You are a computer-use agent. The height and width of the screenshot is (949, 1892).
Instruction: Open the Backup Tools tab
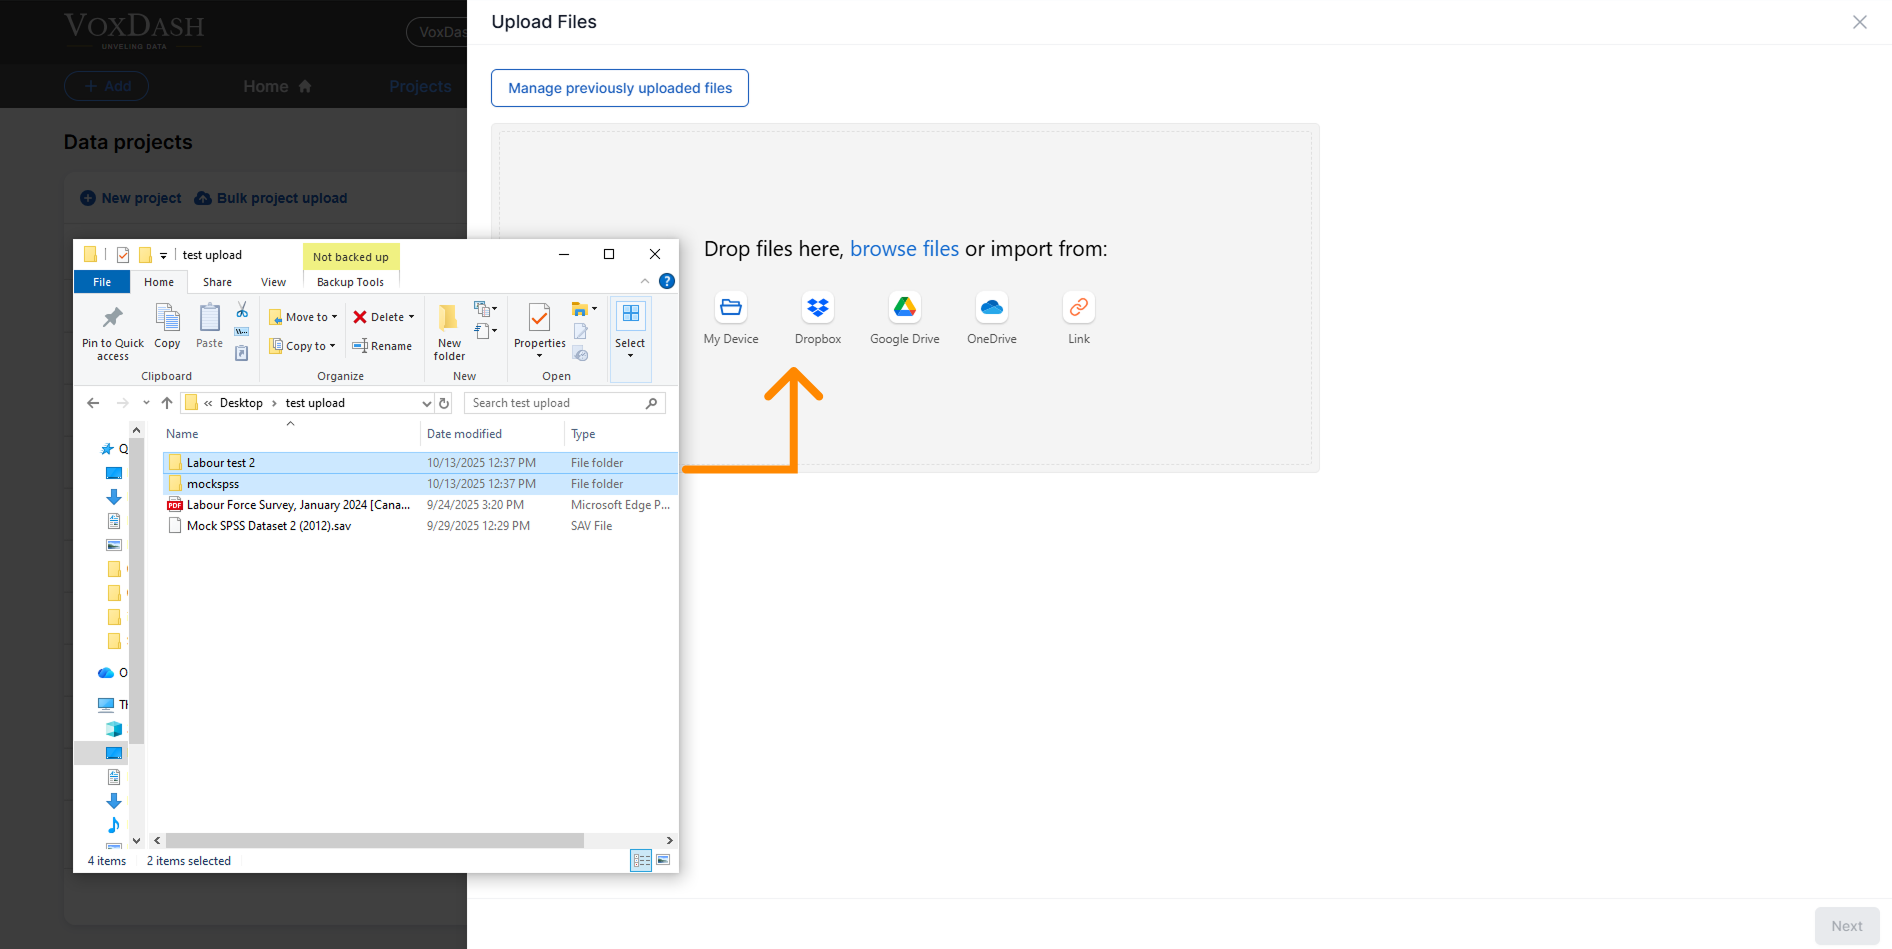click(350, 282)
